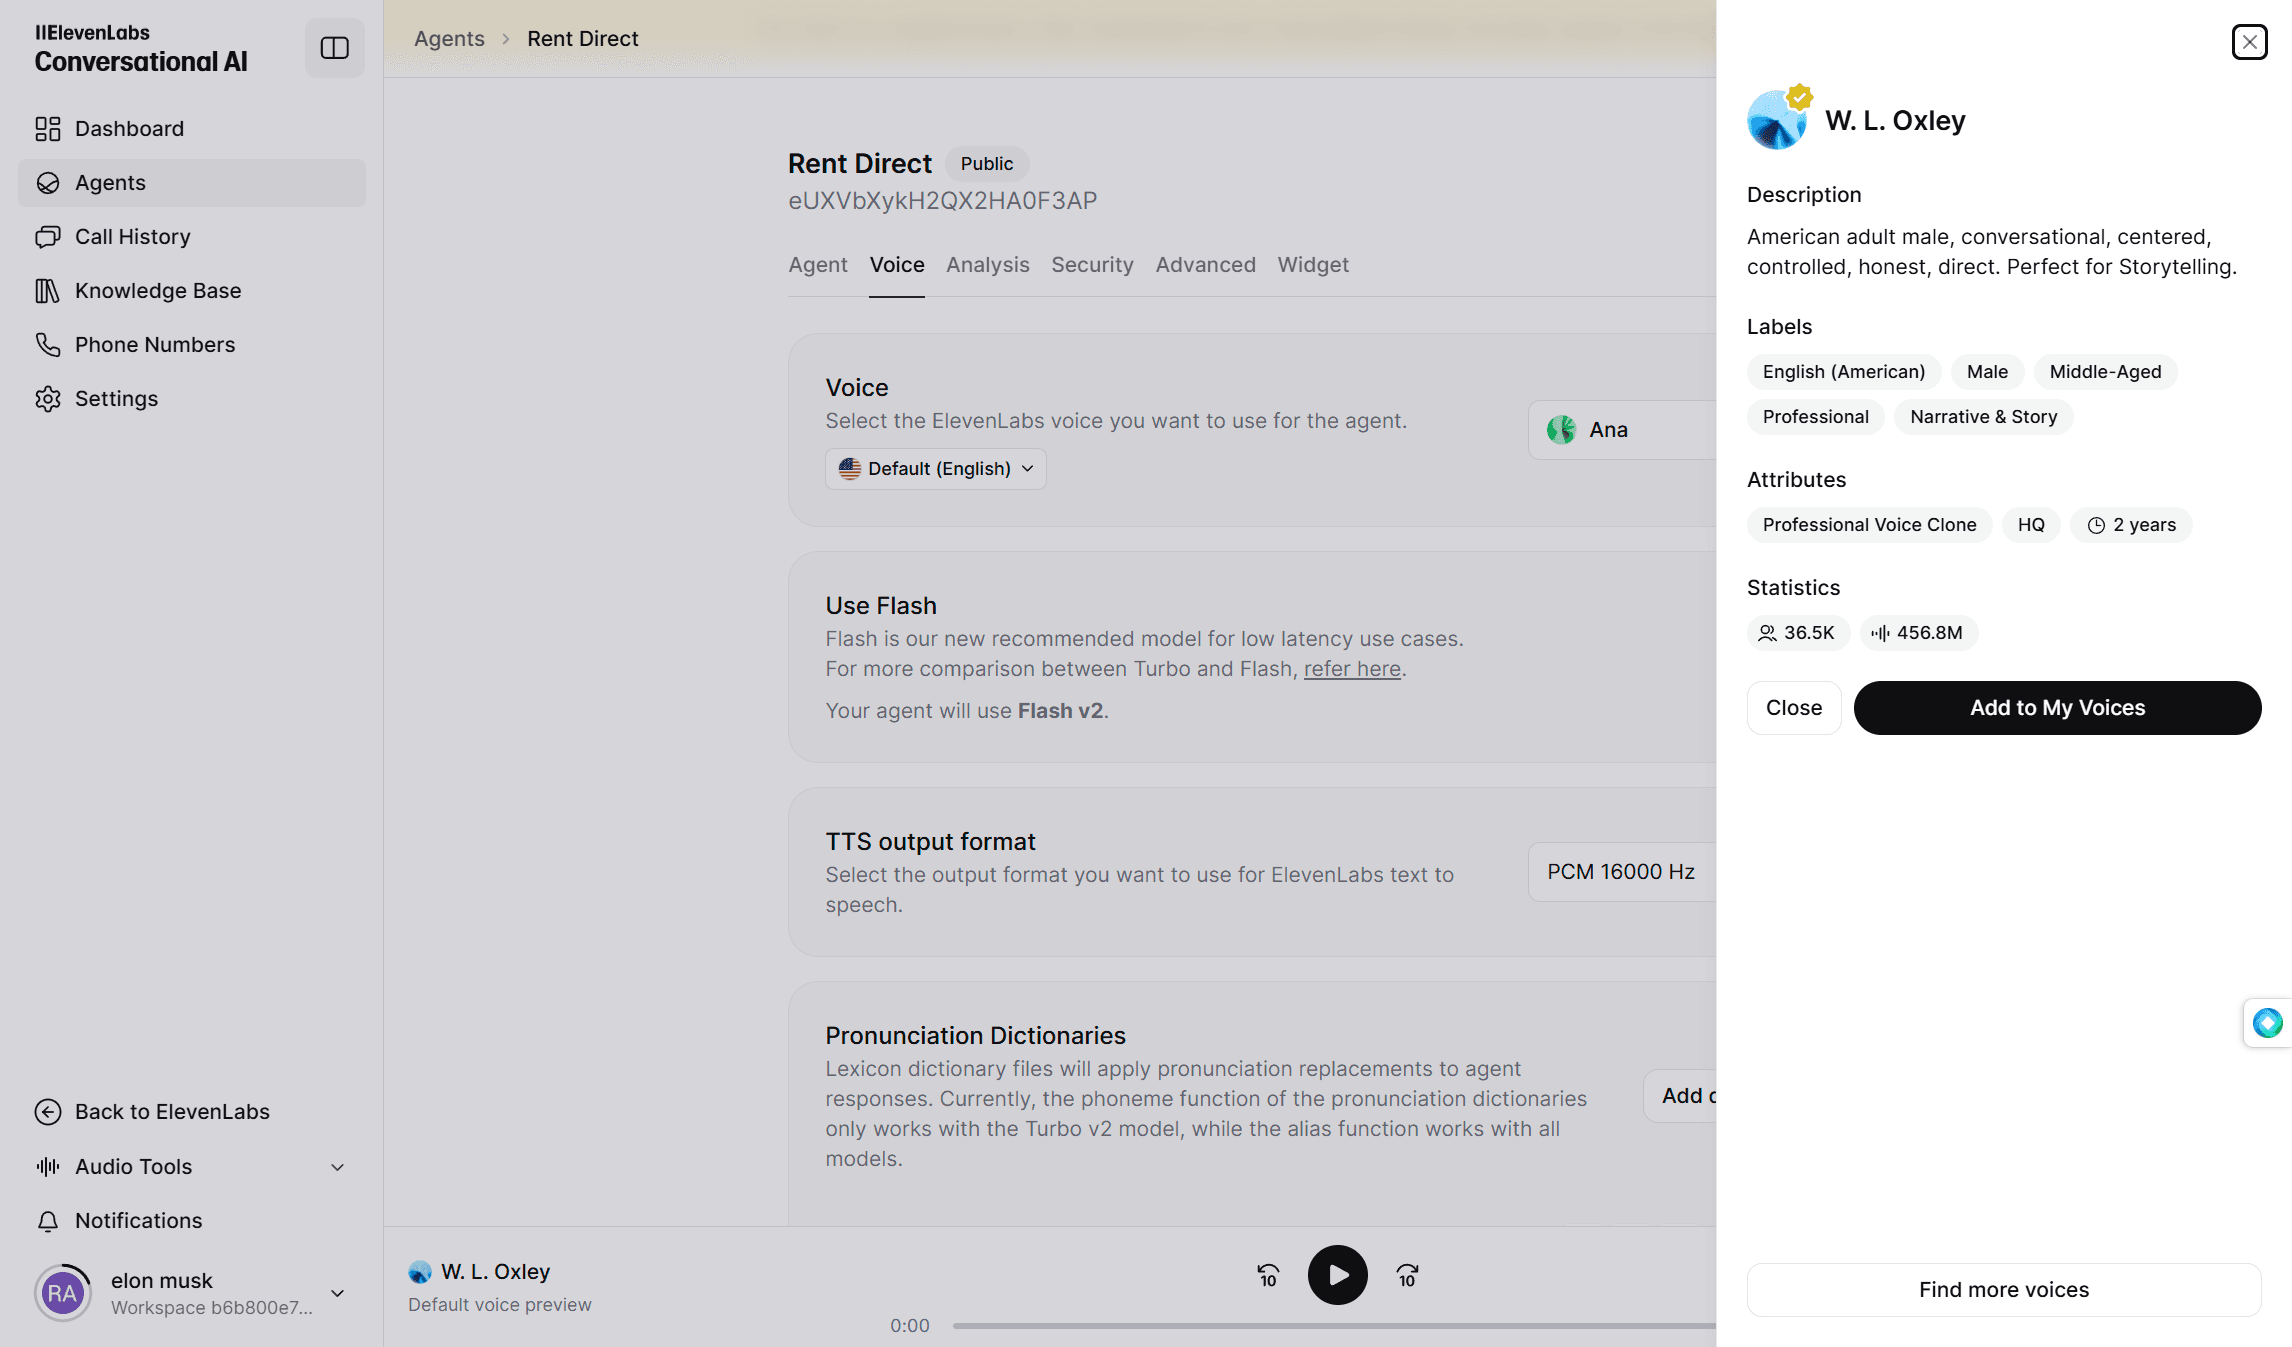
Task: Rewind the preview by 10 seconds
Action: [x=1268, y=1275]
